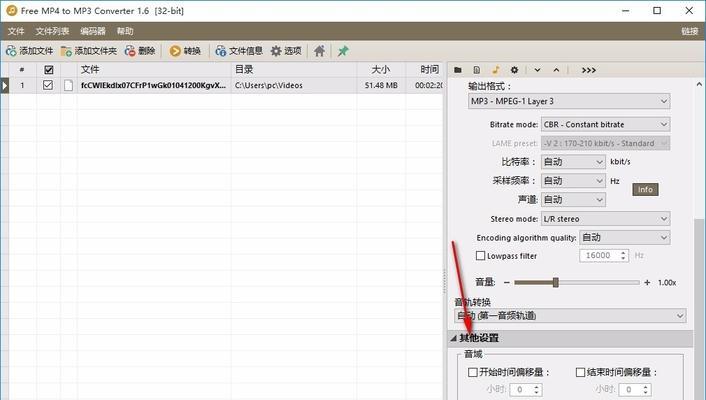Start conversion with the 转换 button
The height and width of the screenshot is (400, 706).
185,51
